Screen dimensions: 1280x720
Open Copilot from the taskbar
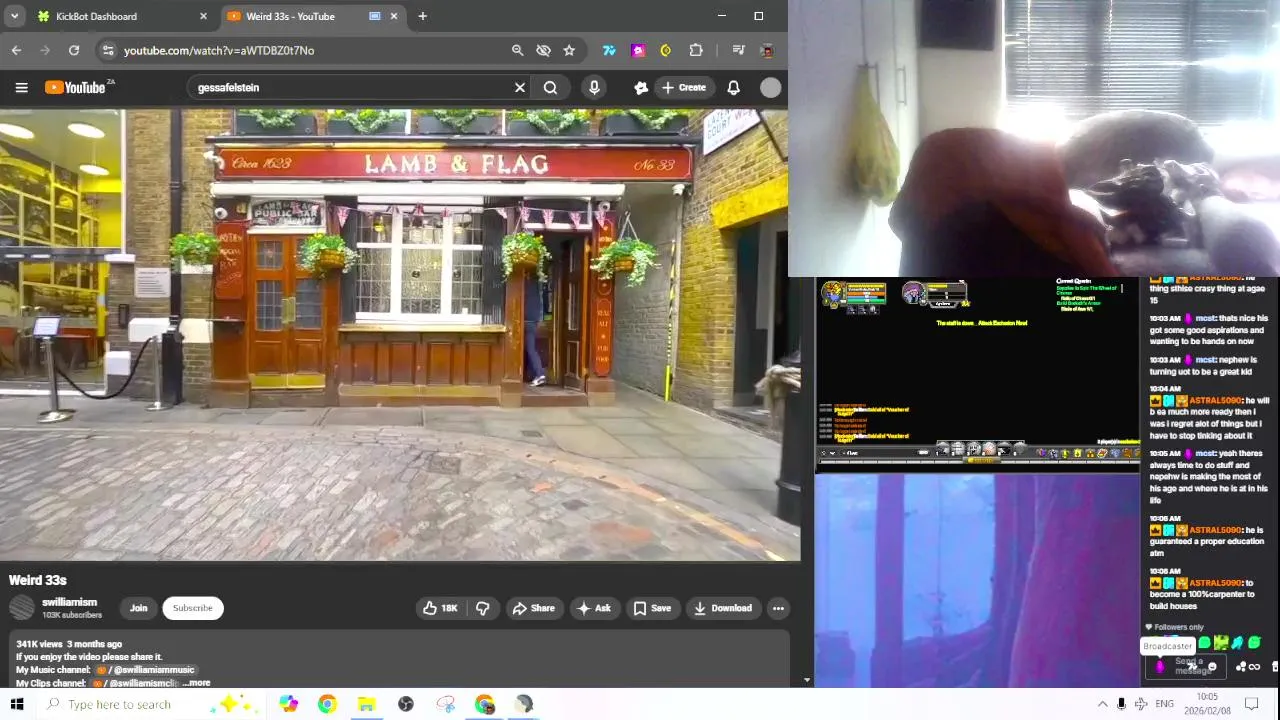[x=288, y=704]
